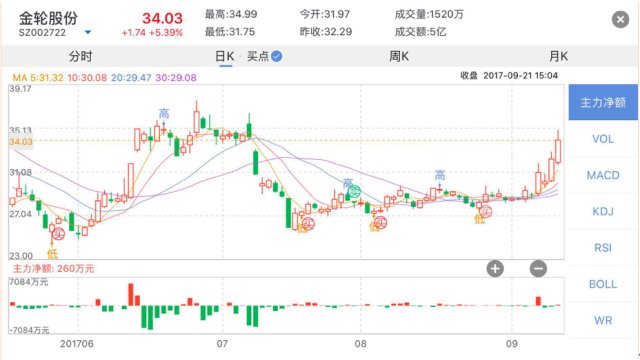
Task: Select the highlighted 主力净额 indicator
Action: point(603,102)
